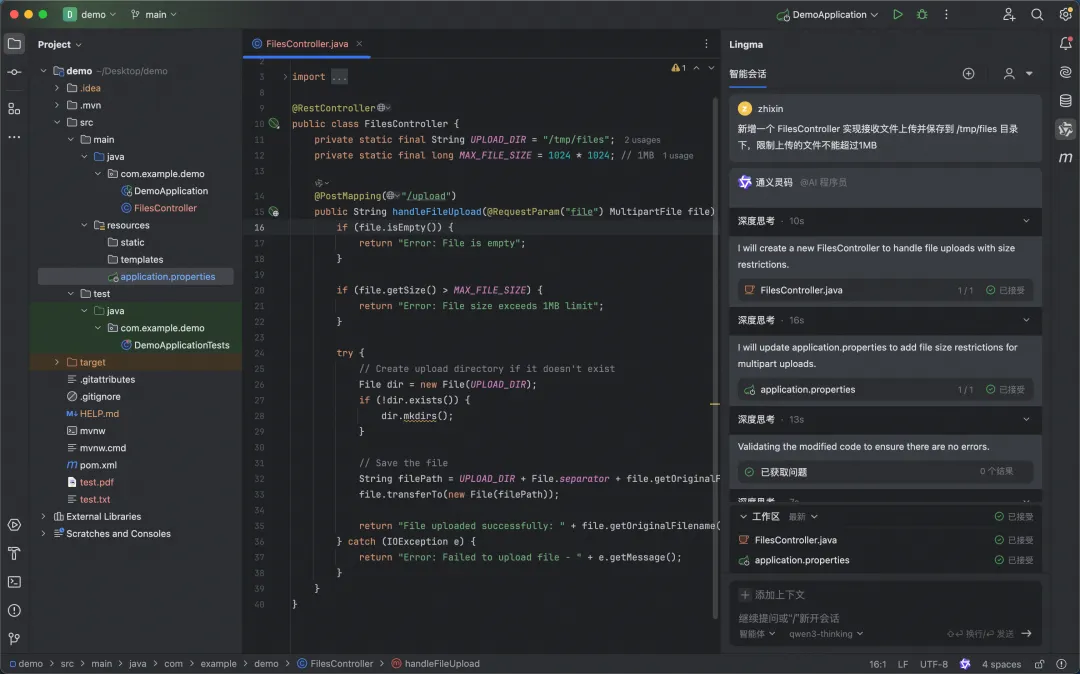1080x674 pixels.
Task: Show more tool windows ellipsis in left sidebar
Action: [14, 137]
